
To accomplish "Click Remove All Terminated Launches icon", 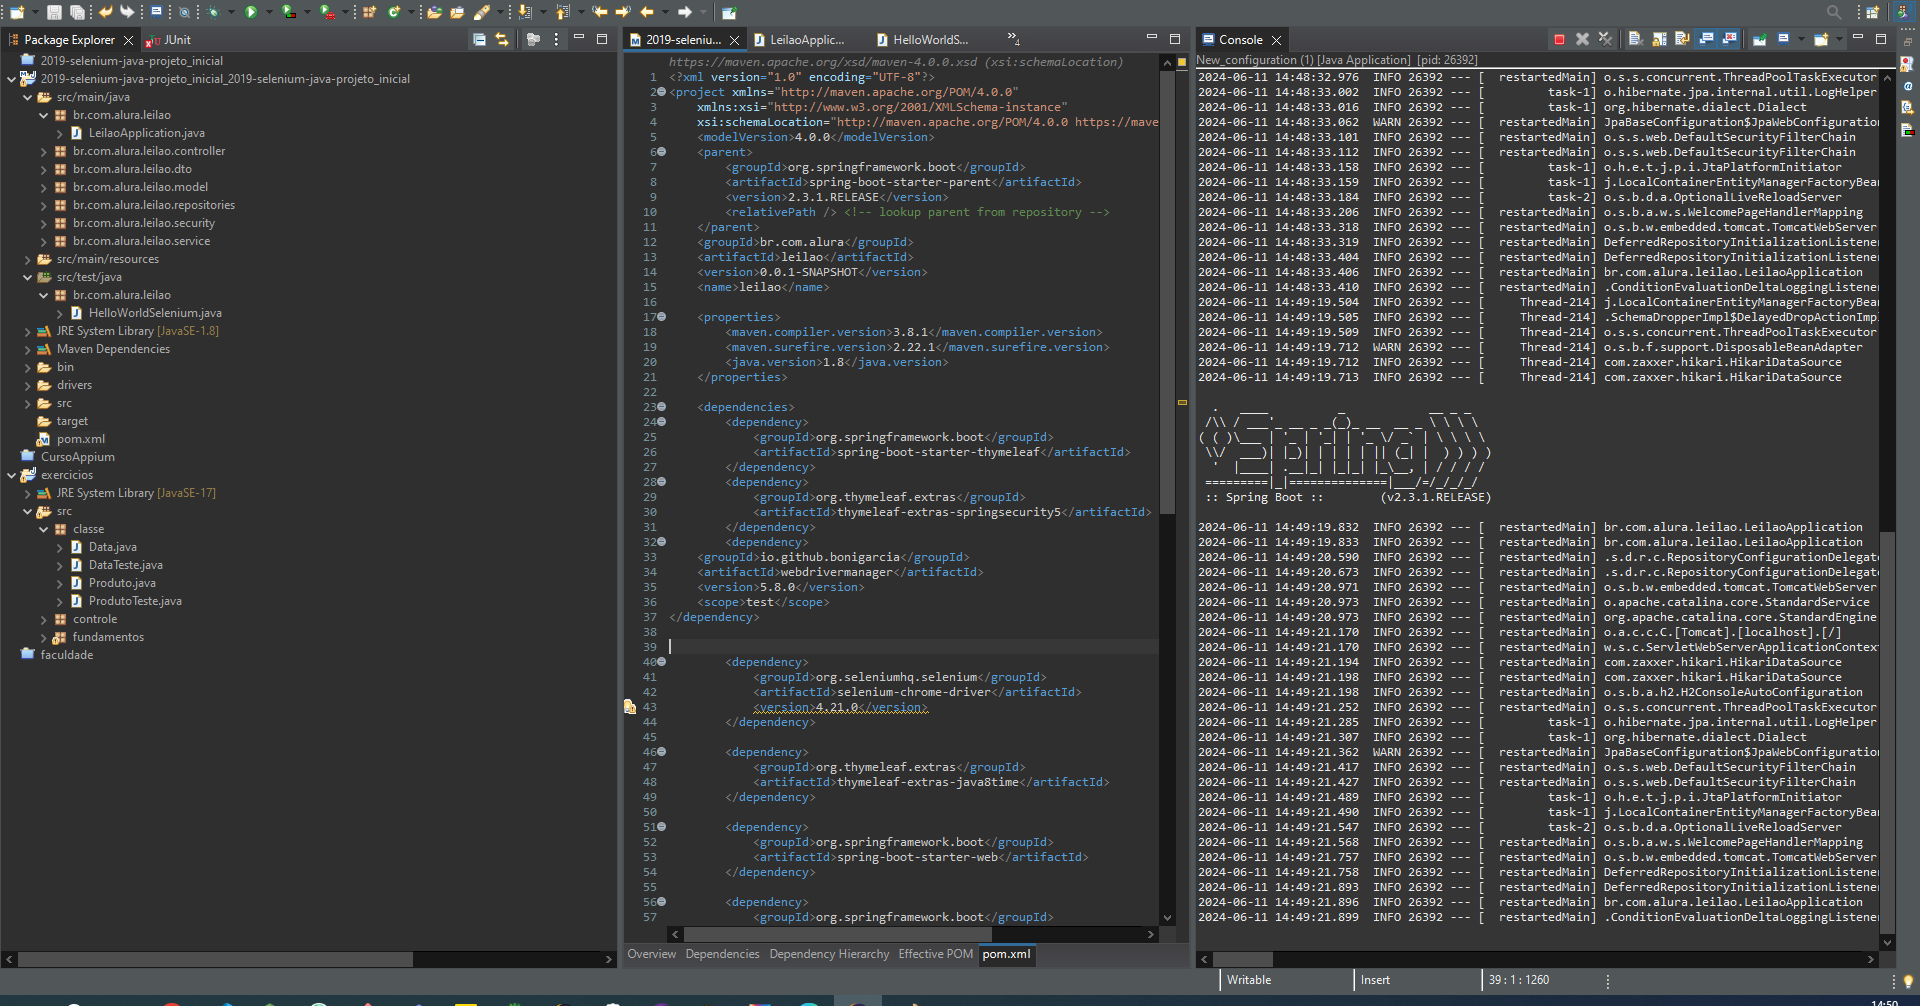I will pos(1605,39).
